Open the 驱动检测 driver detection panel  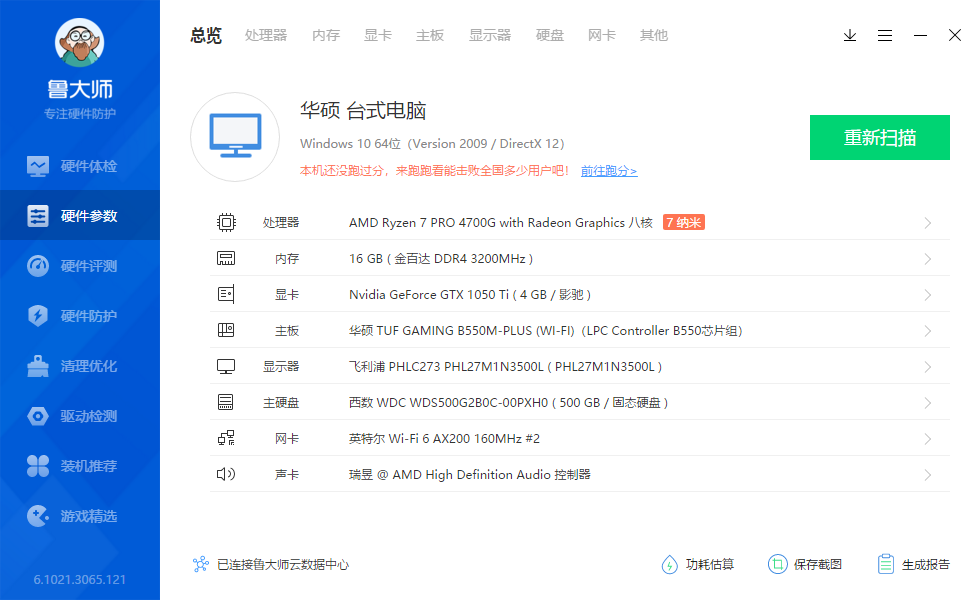tap(80, 415)
